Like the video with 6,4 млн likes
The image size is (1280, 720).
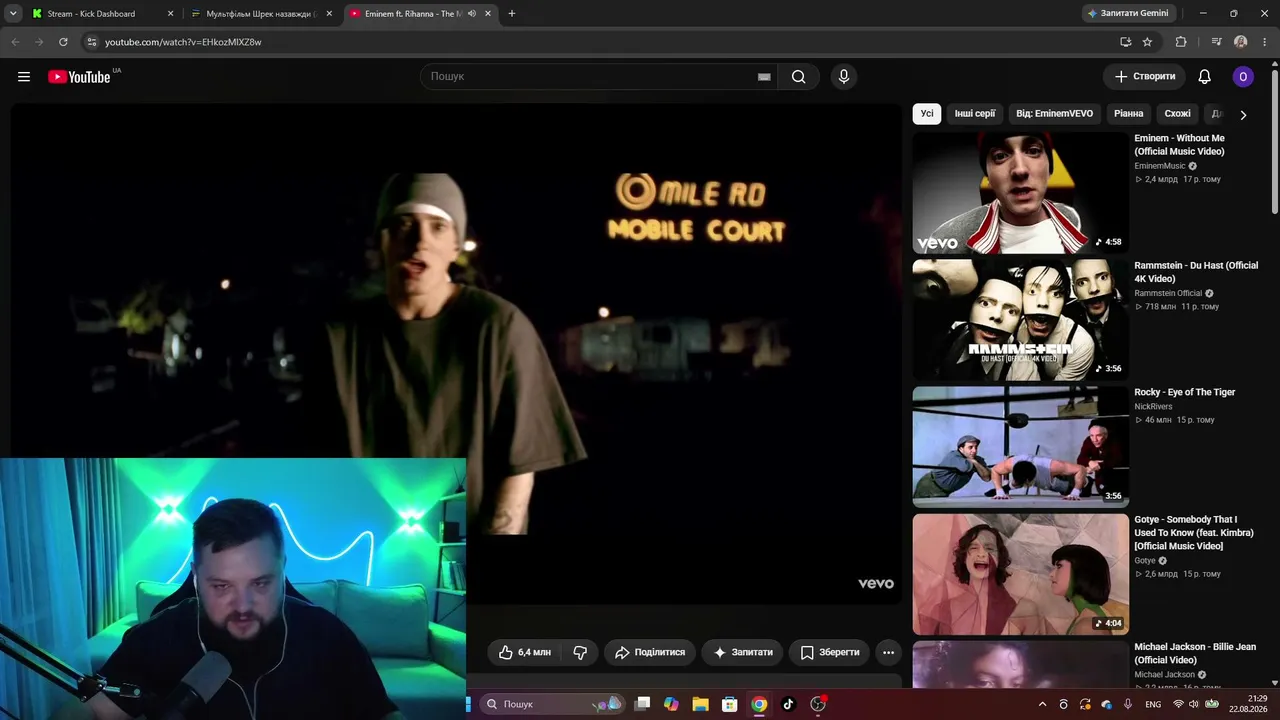525,652
